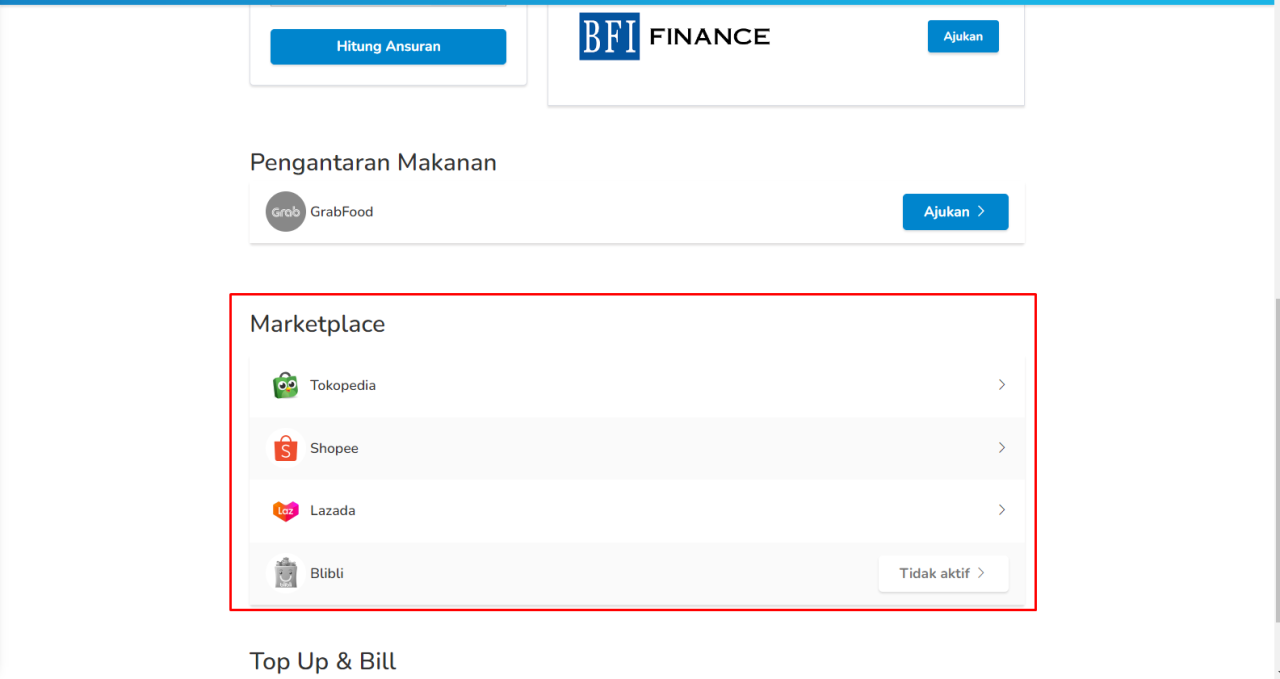Select the GrabFood label text
The width and height of the screenshot is (1280, 679).
click(341, 212)
